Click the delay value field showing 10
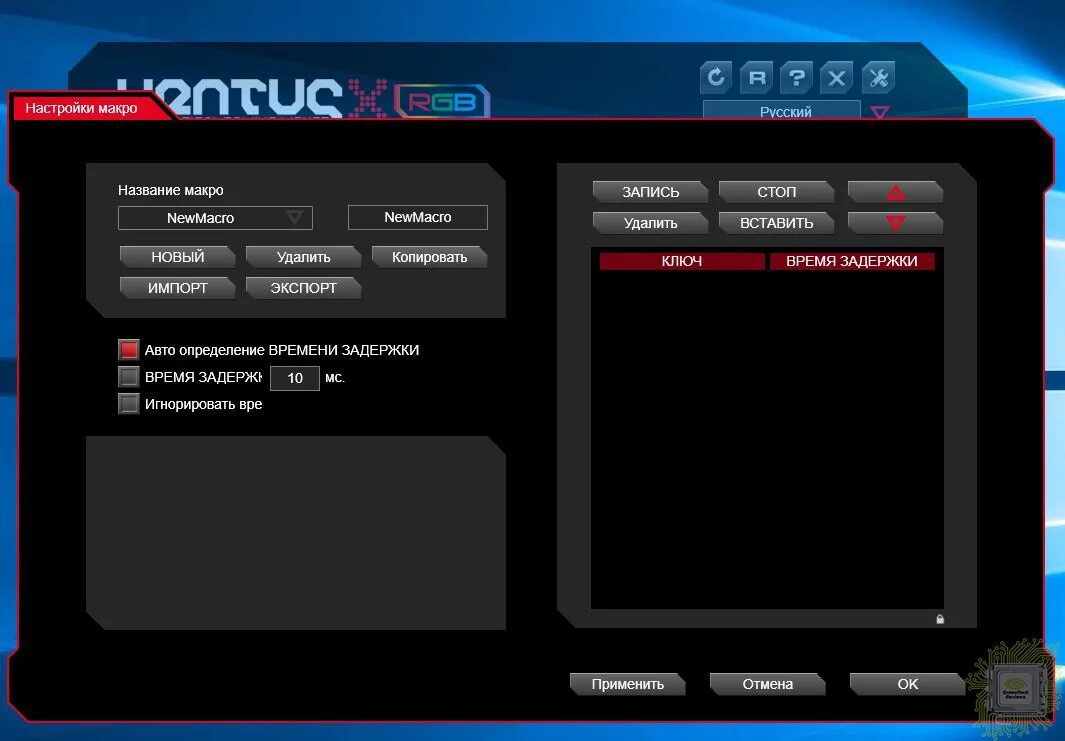This screenshot has width=1065, height=741. coord(295,378)
